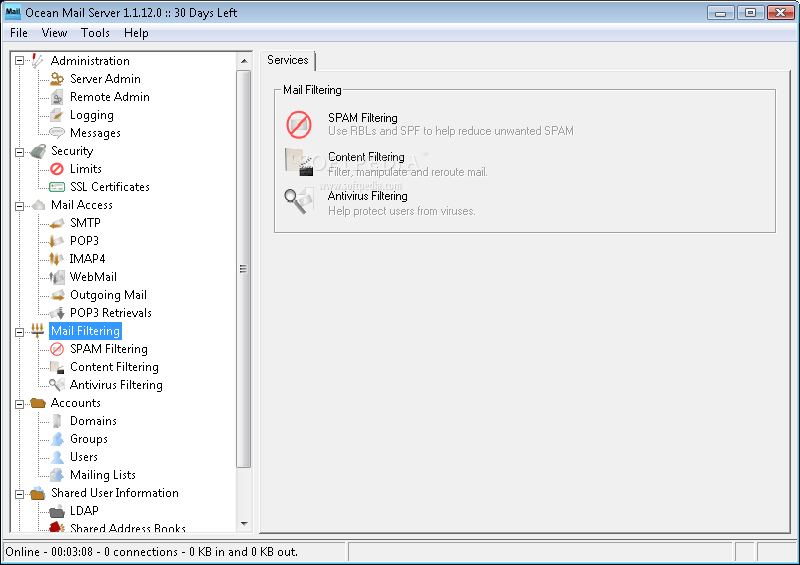Select SSL Certificates in the tree
800x565 pixels.
[x=110, y=187]
